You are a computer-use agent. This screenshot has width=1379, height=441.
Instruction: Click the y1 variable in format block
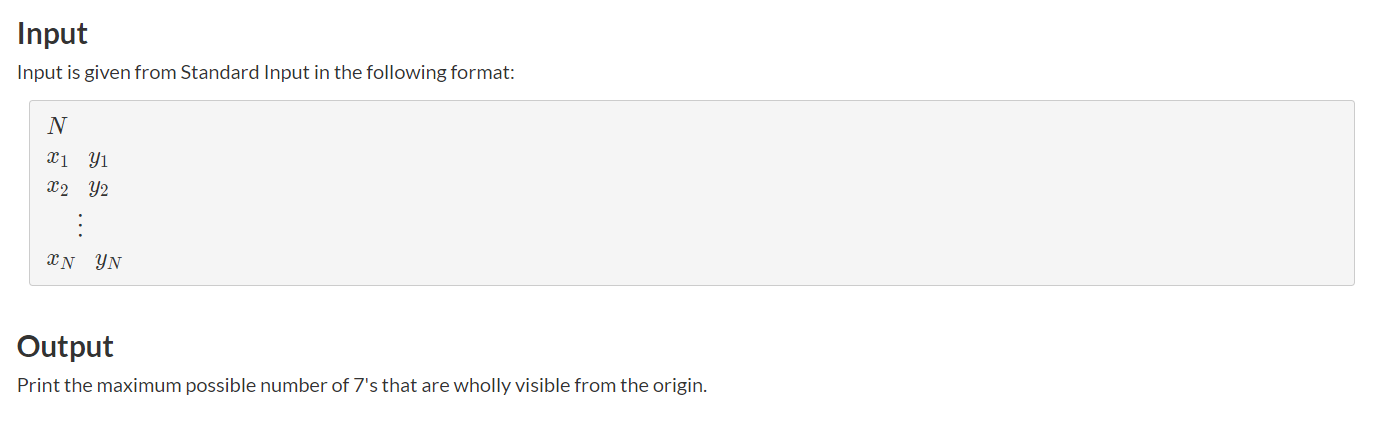pos(98,158)
